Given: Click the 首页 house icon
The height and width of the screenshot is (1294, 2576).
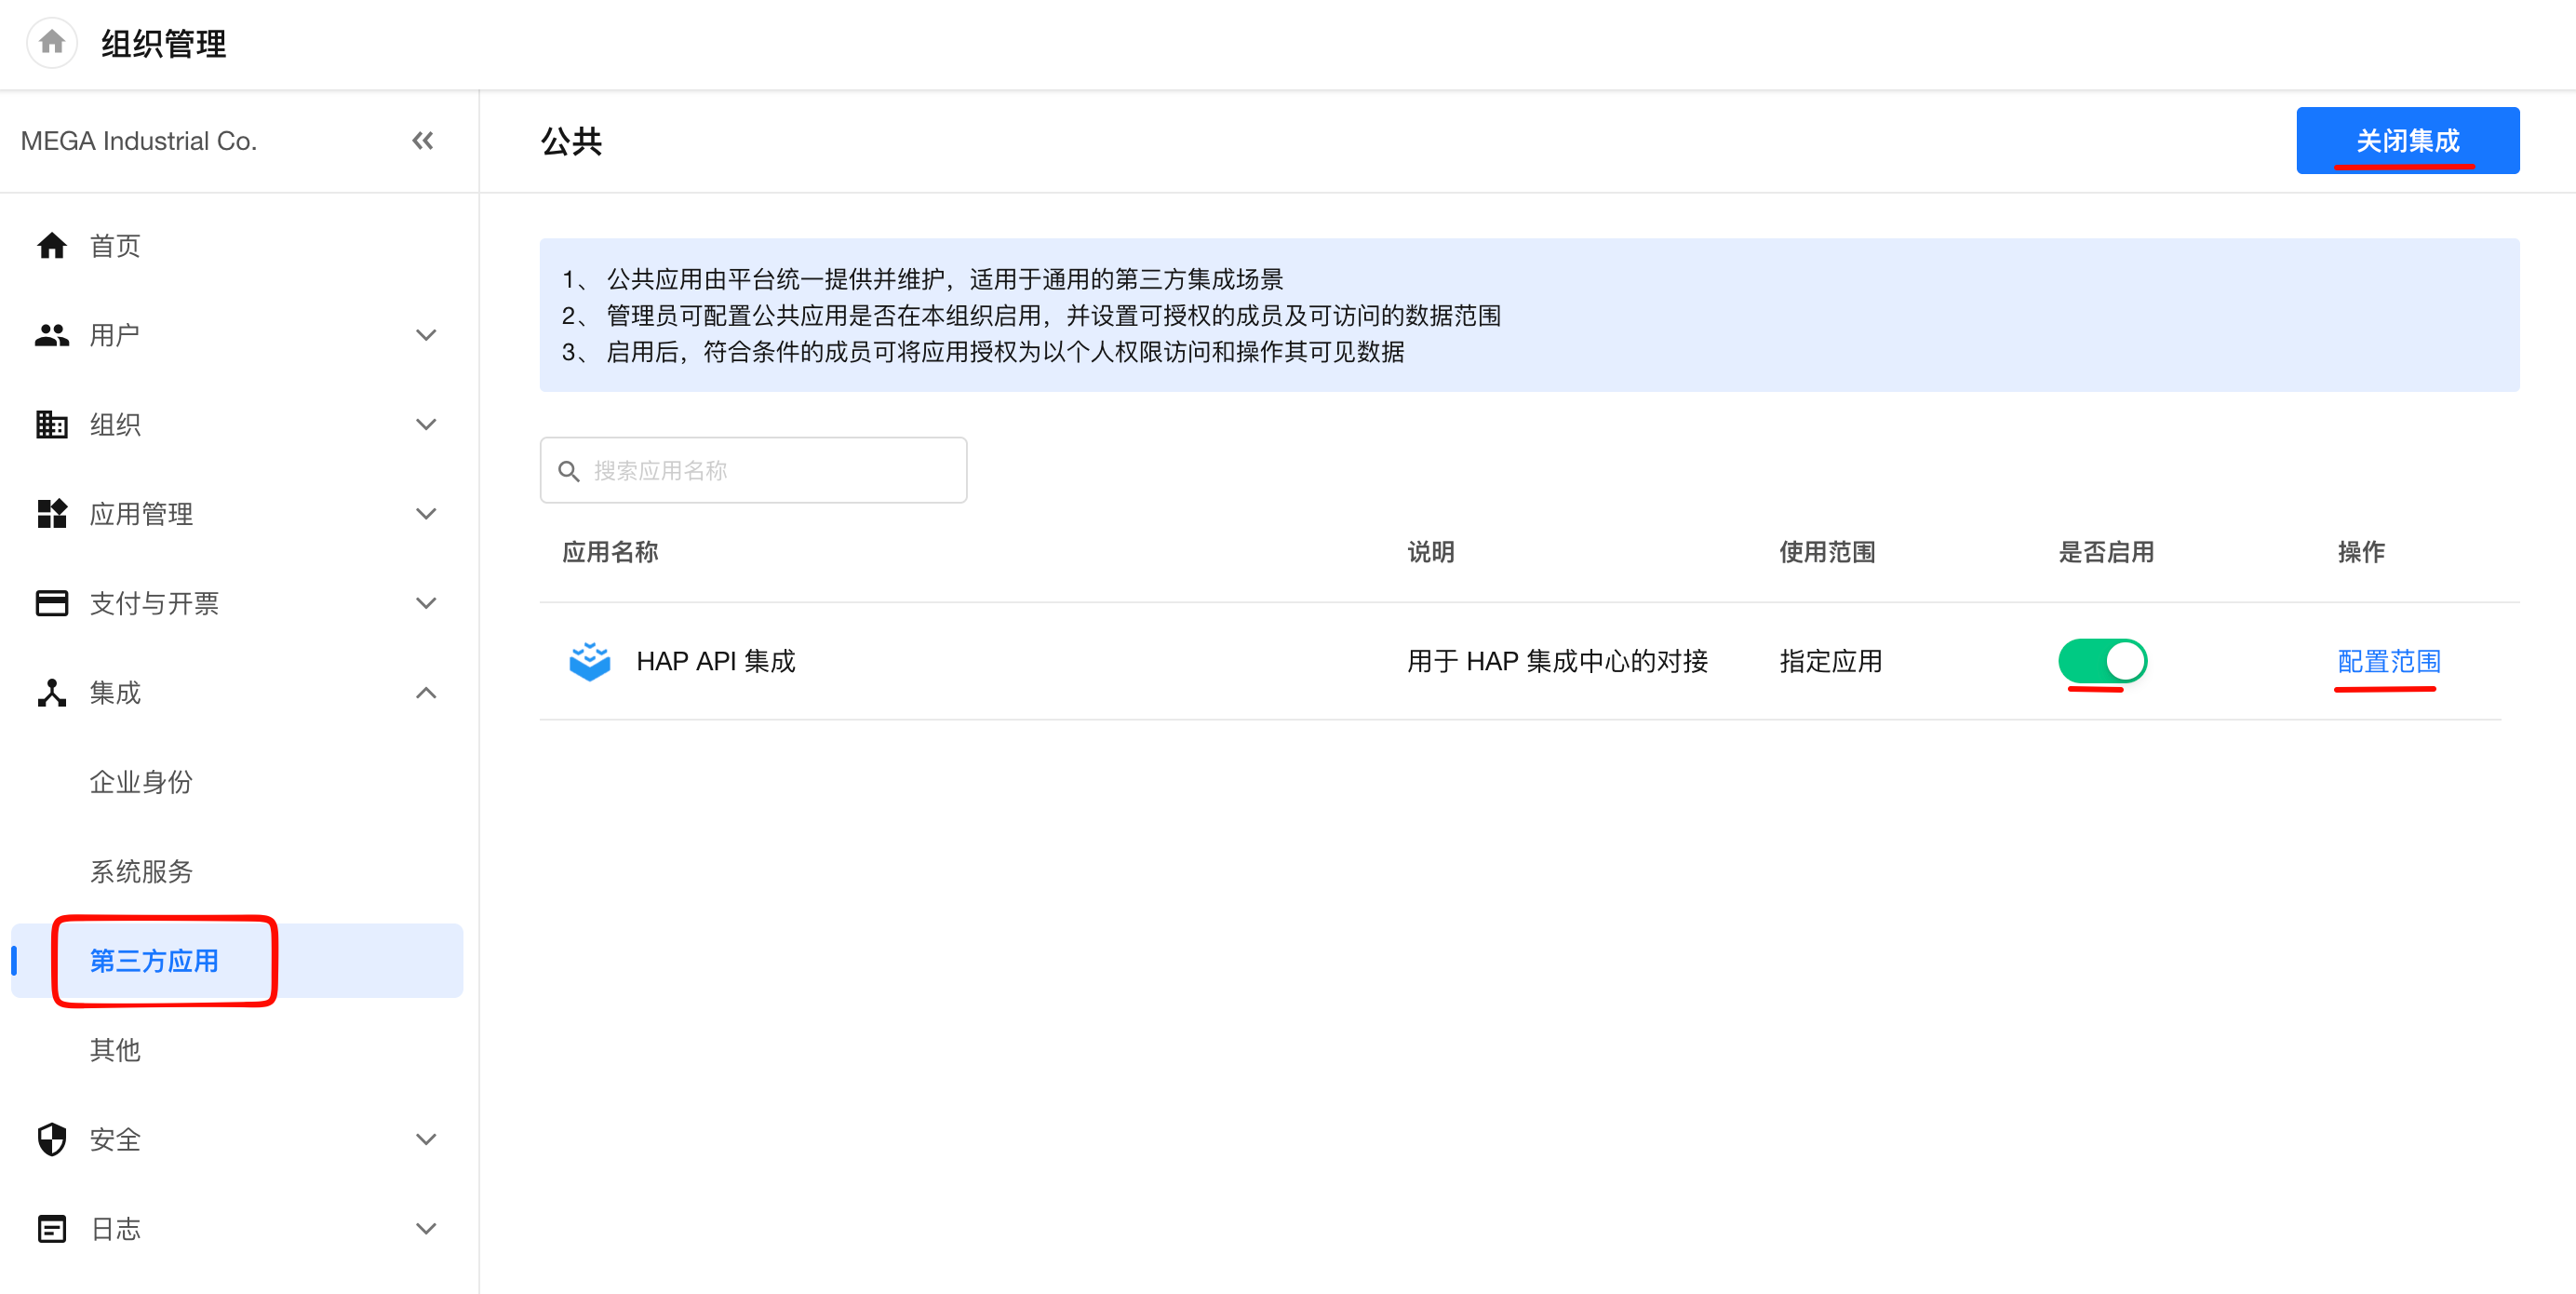Looking at the screenshot, I should click(x=52, y=245).
